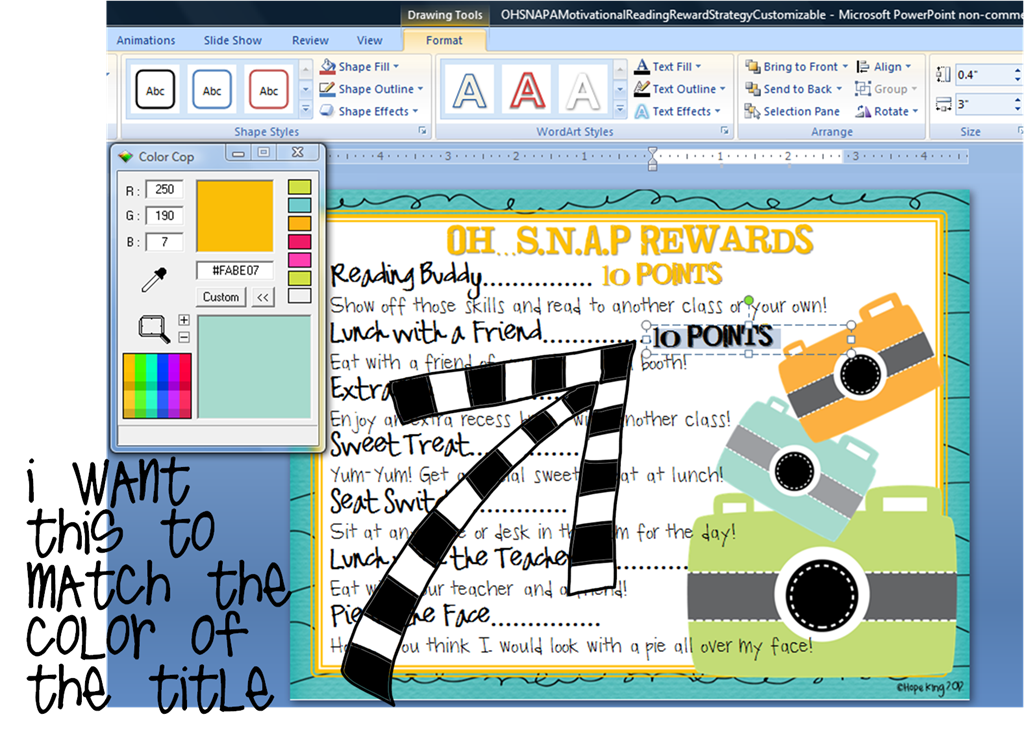The height and width of the screenshot is (732, 1024).
Task: Open the Rotate dropdown menu
Action: pos(916,111)
